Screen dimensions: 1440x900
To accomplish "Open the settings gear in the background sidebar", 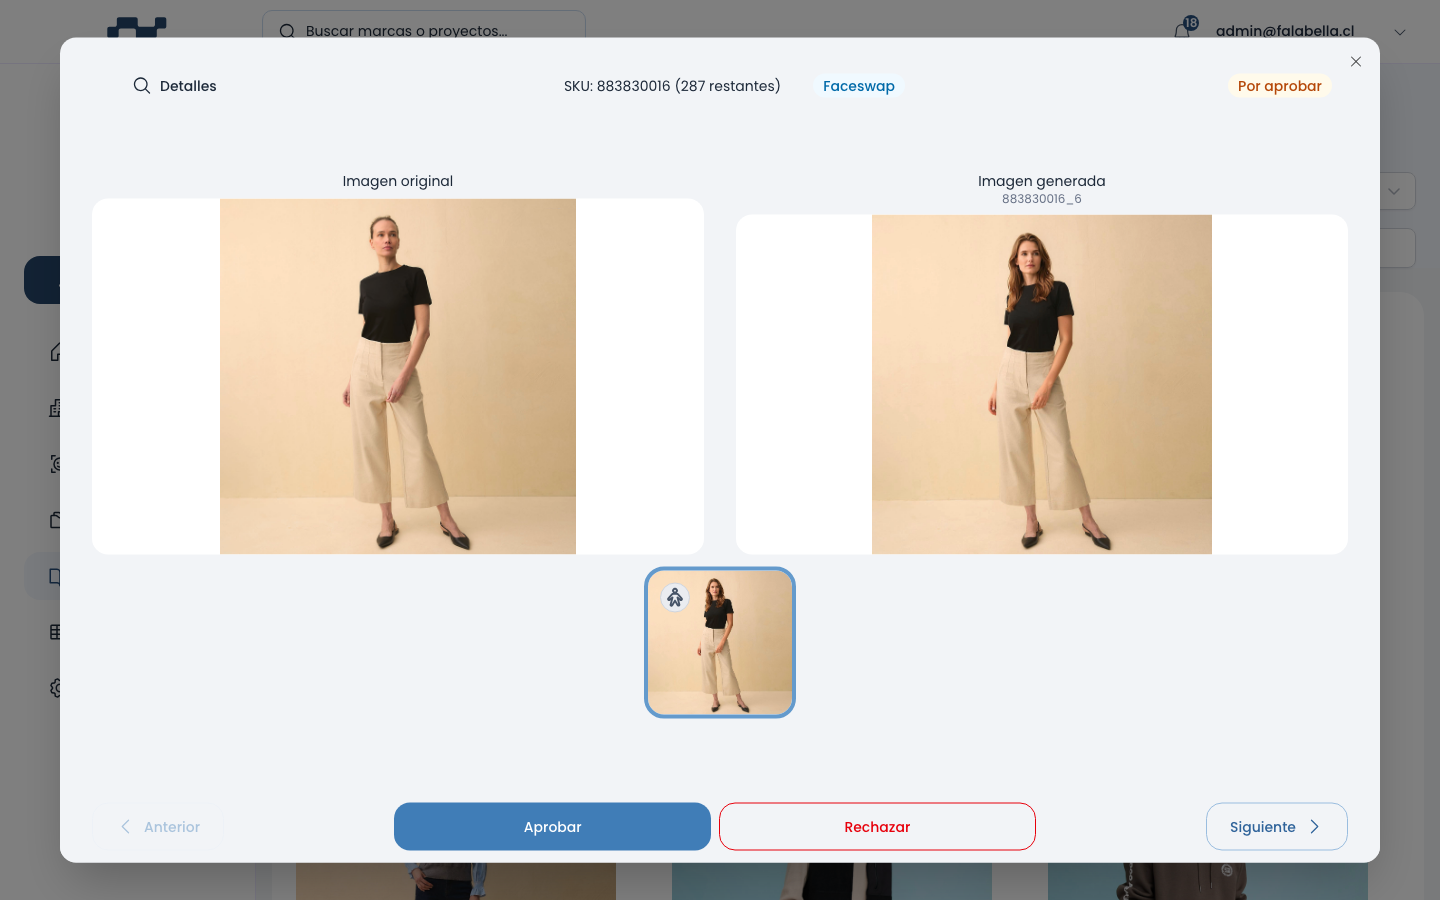I will point(56,688).
